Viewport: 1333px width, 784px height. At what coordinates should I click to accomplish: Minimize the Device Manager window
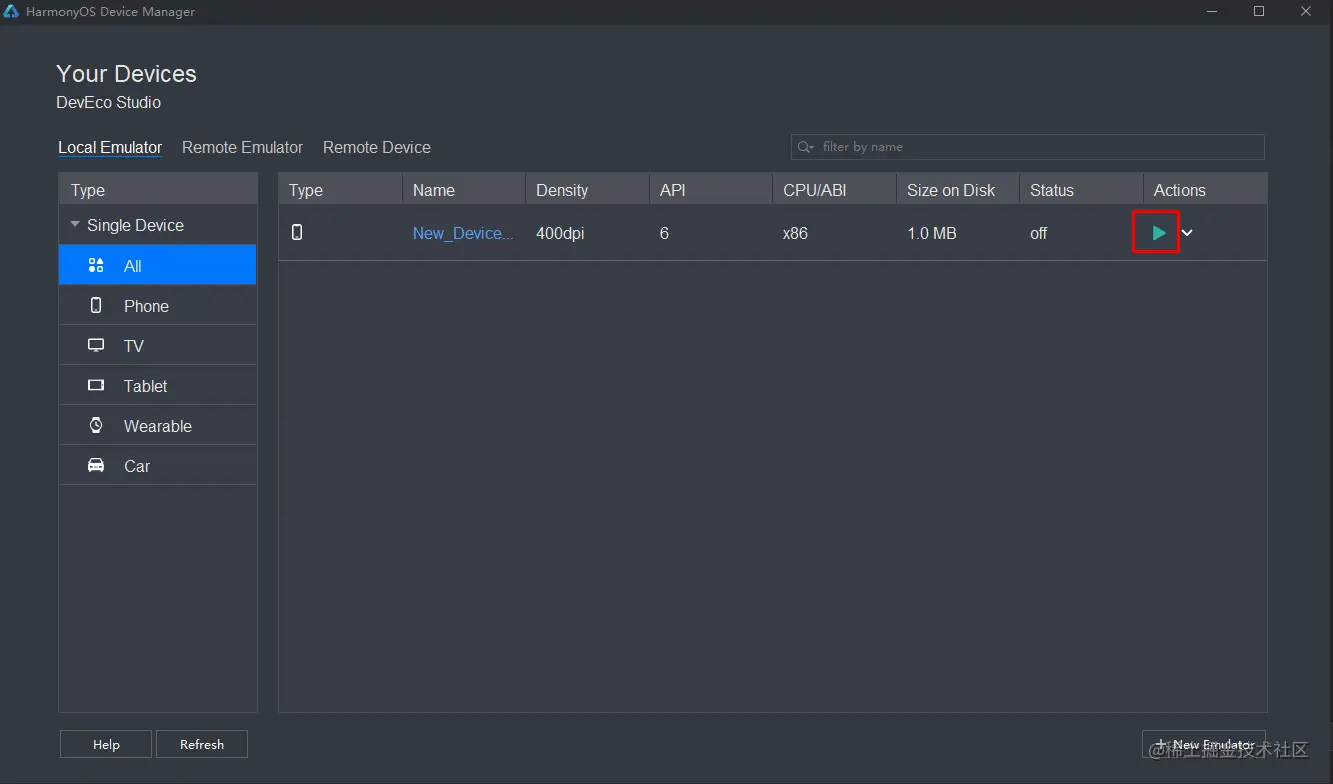[1212, 11]
